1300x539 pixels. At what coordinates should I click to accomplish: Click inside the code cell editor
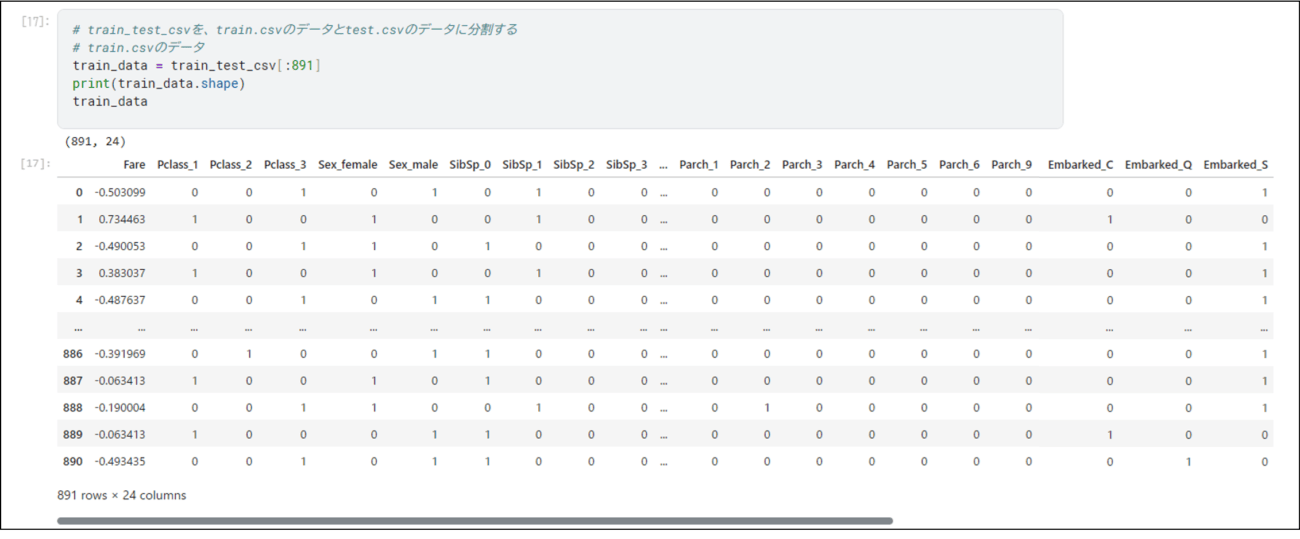tap(560, 69)
